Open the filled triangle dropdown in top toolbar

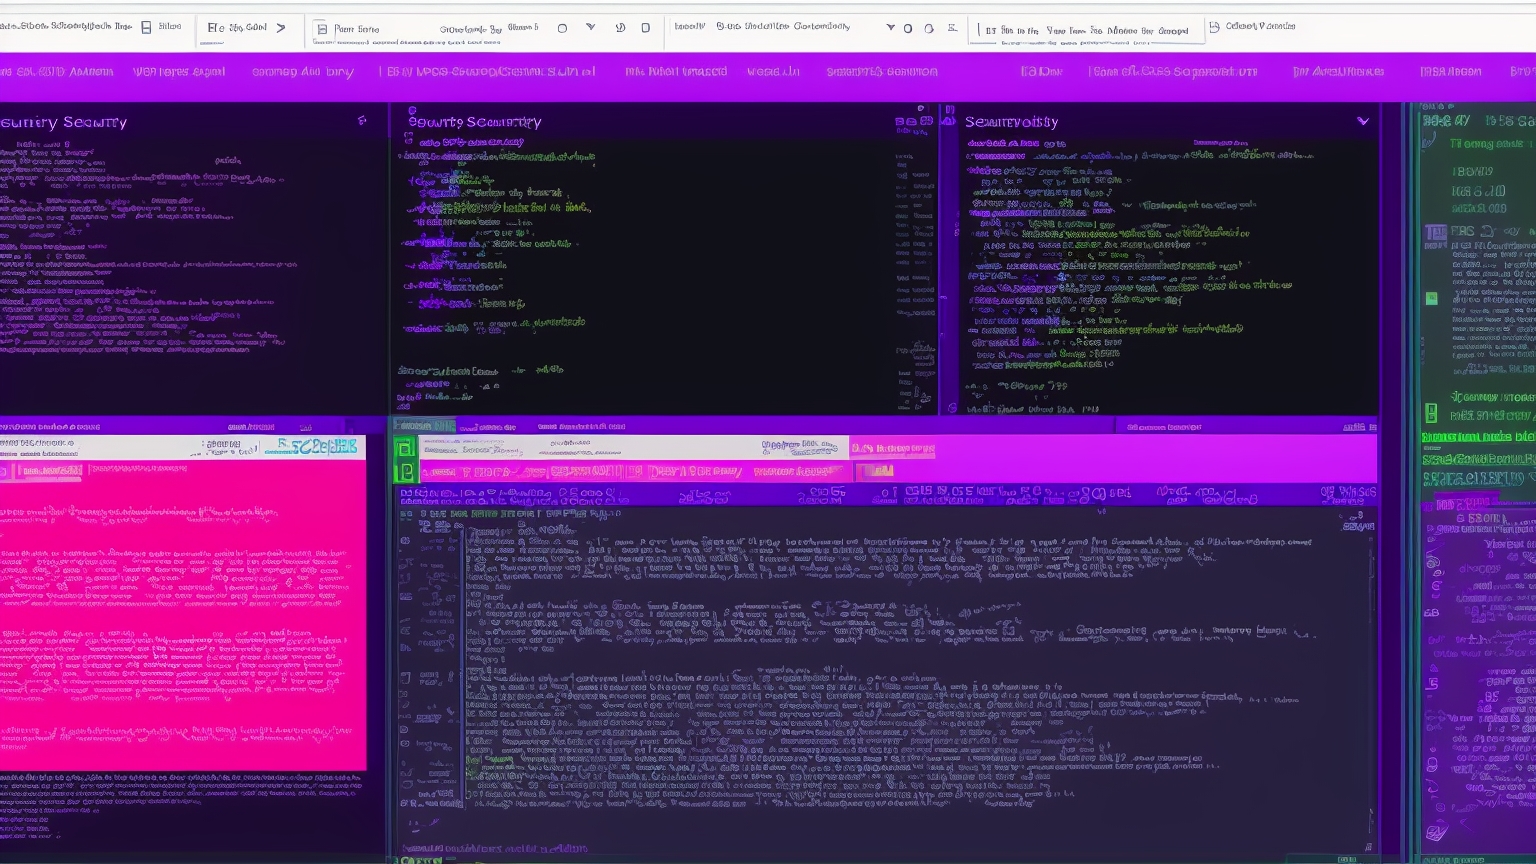(890, 28)
